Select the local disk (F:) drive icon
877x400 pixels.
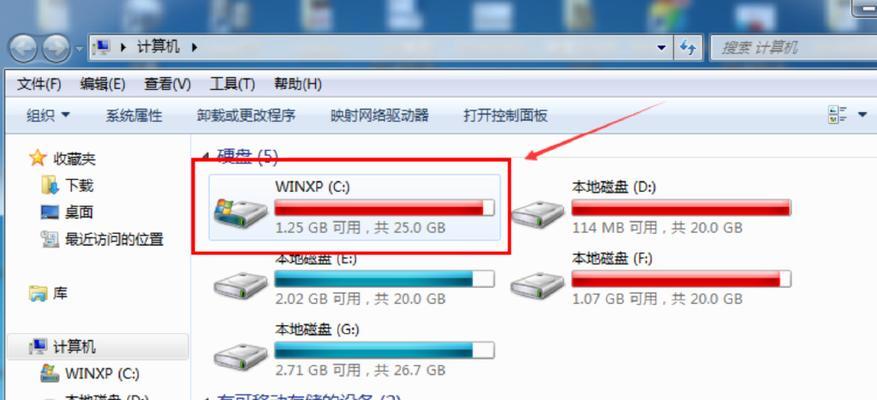(x=538, y=285)
